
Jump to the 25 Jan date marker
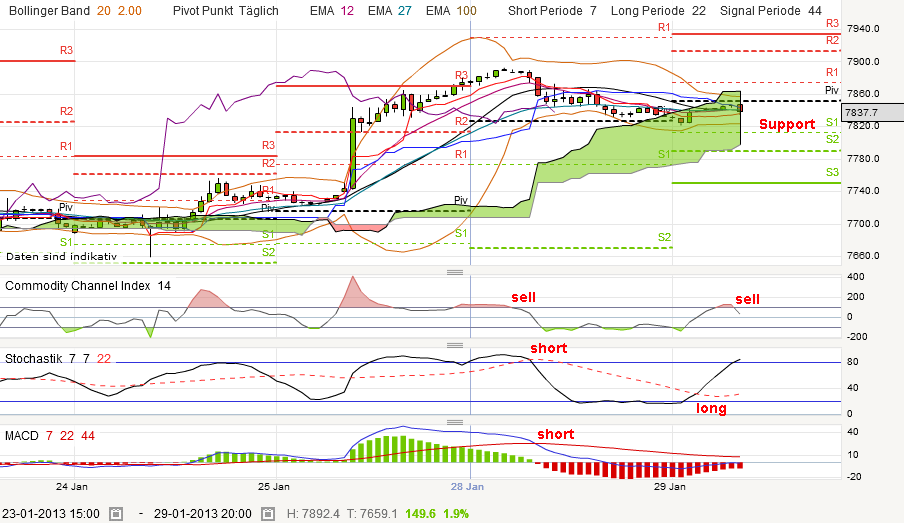tap(274, 487)
